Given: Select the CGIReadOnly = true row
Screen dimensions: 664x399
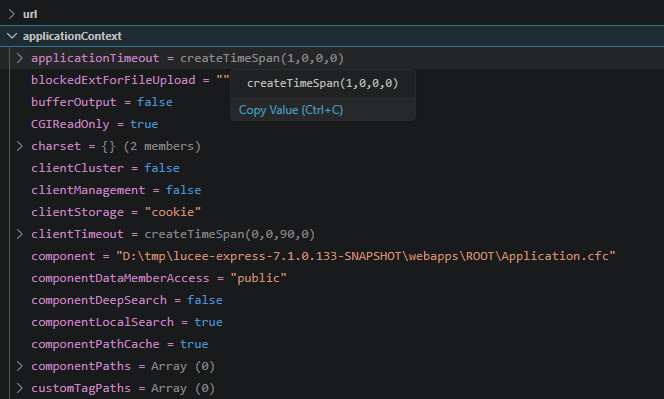Looking at the screenshot, I should pyautogui.click(x=332, y=124).
